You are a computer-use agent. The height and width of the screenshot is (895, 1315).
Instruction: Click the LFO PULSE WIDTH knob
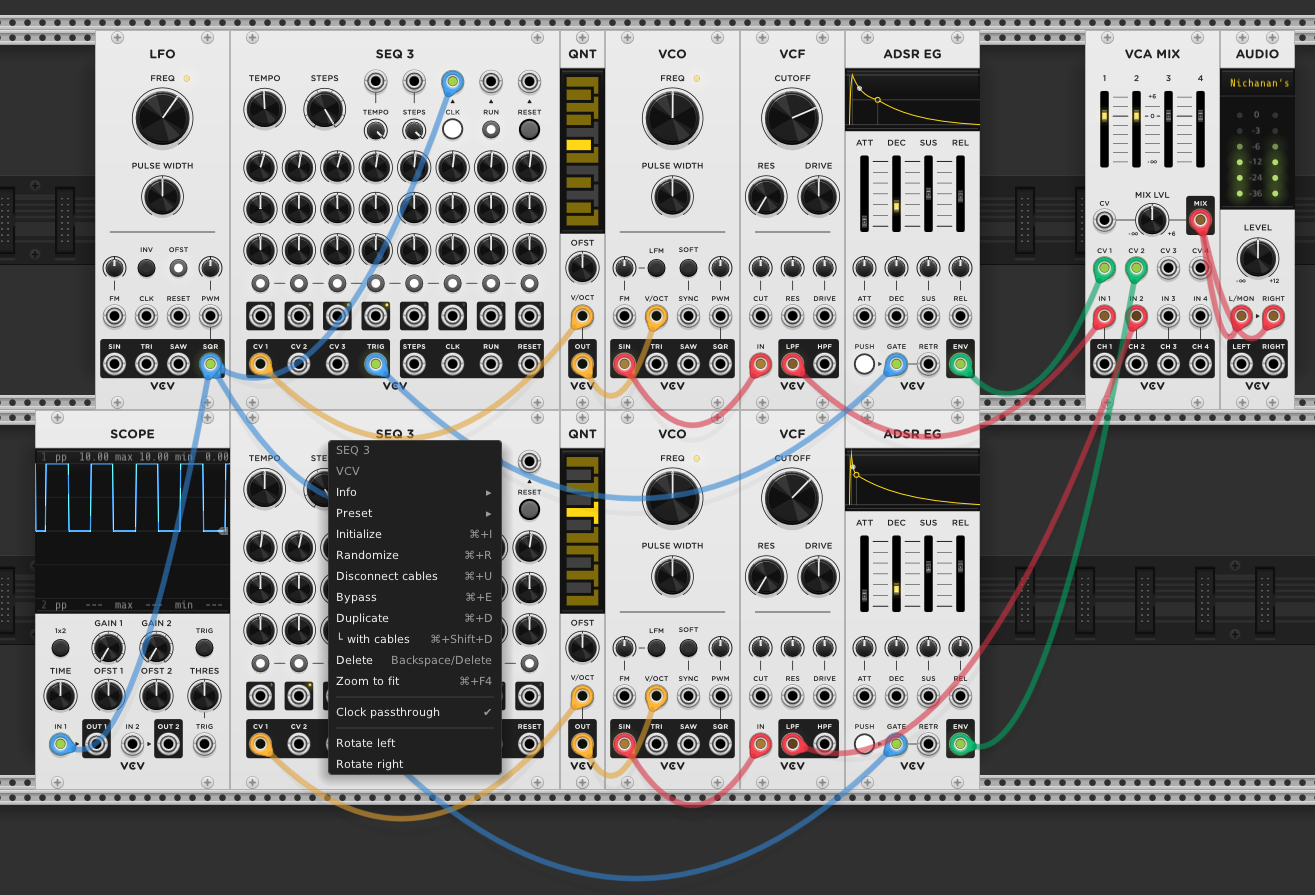click(x=163, y=197)
